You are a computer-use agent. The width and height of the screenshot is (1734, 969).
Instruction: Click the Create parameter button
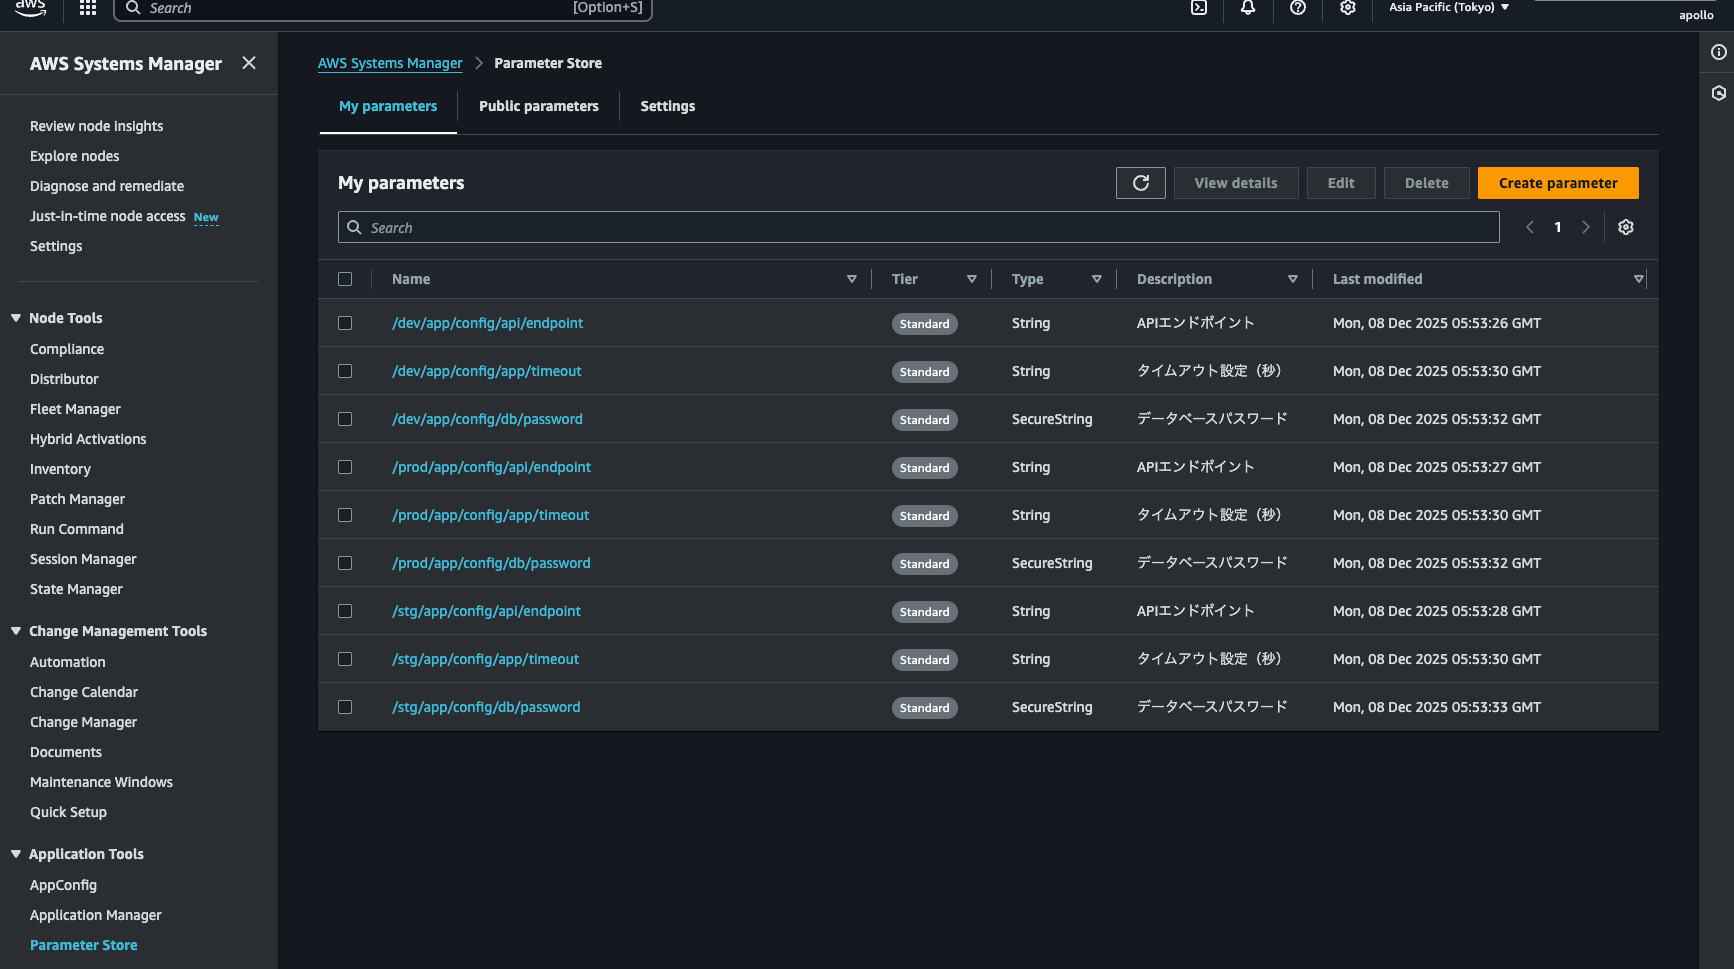(1557, 183)
